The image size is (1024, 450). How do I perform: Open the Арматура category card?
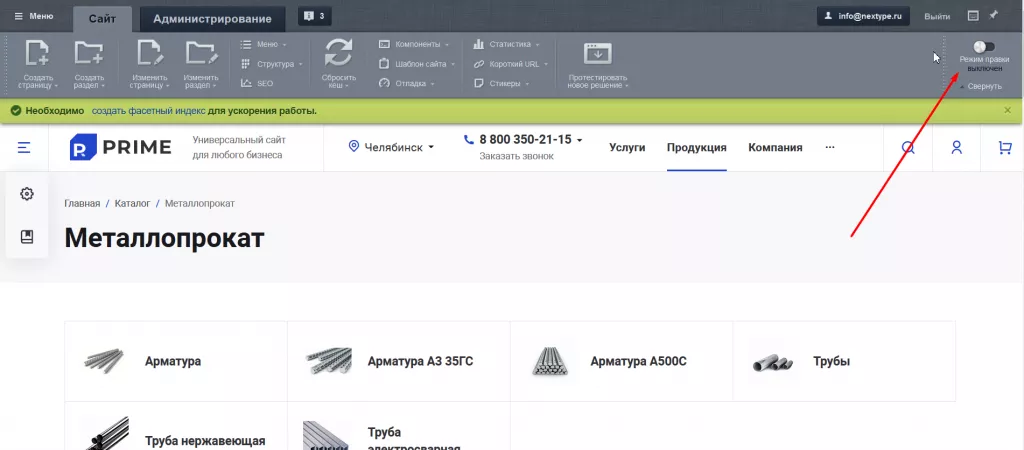coord(176,361)
